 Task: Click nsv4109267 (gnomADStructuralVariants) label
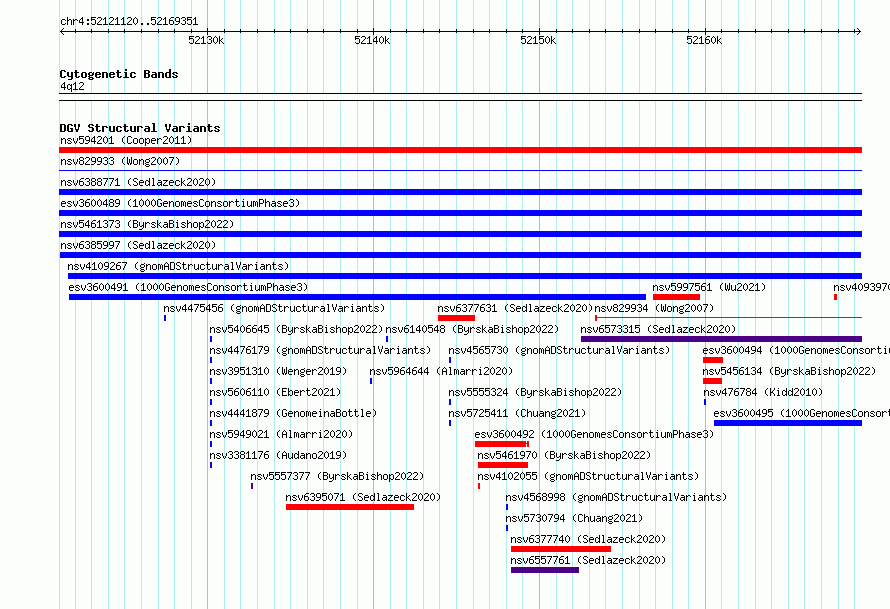[x=178, y=266]
